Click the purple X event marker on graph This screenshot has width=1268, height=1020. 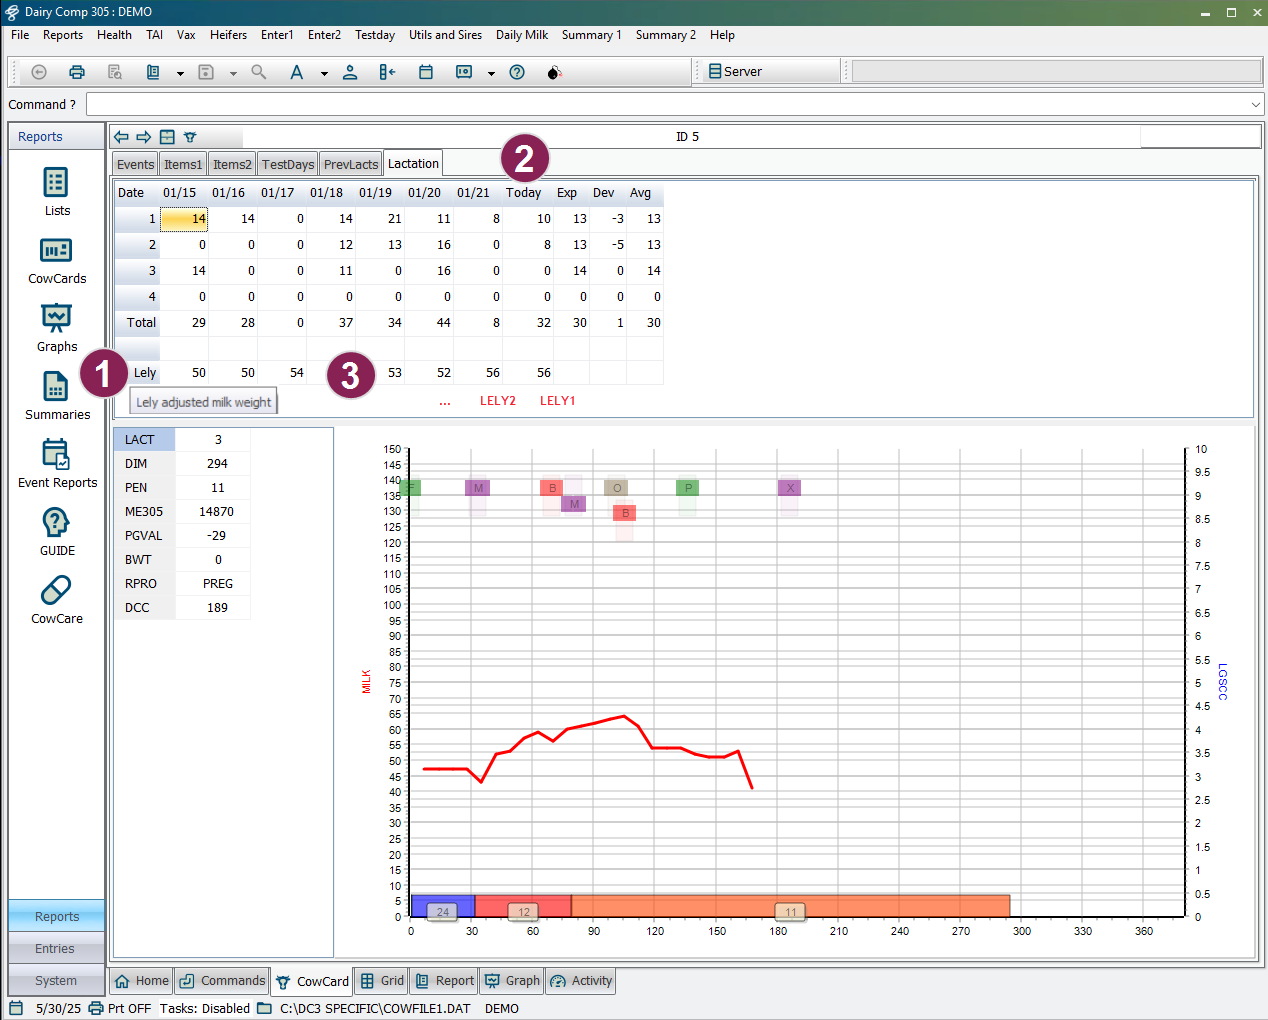tap(790, 488)
